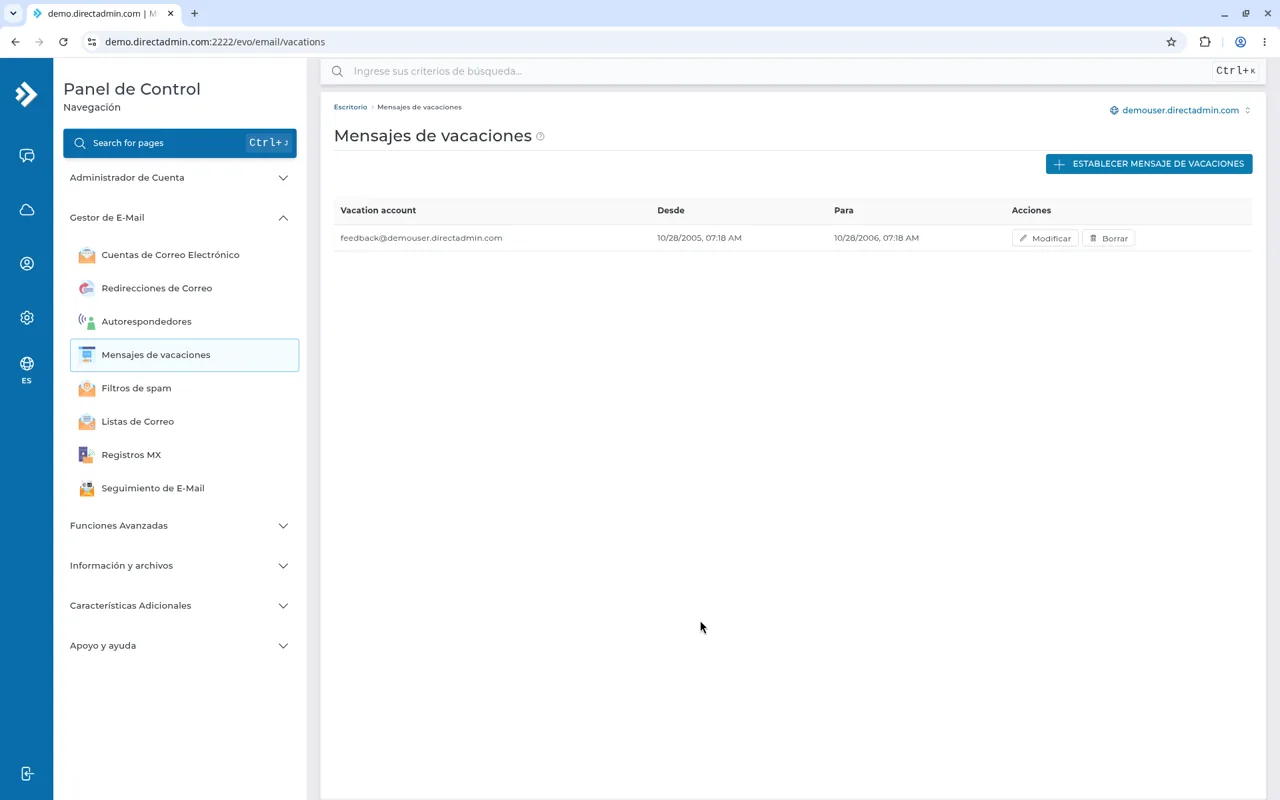Viewport: 1280px width, 800px height.
Task: Click the Listas de Correo icon
Action: coord(87,422)
